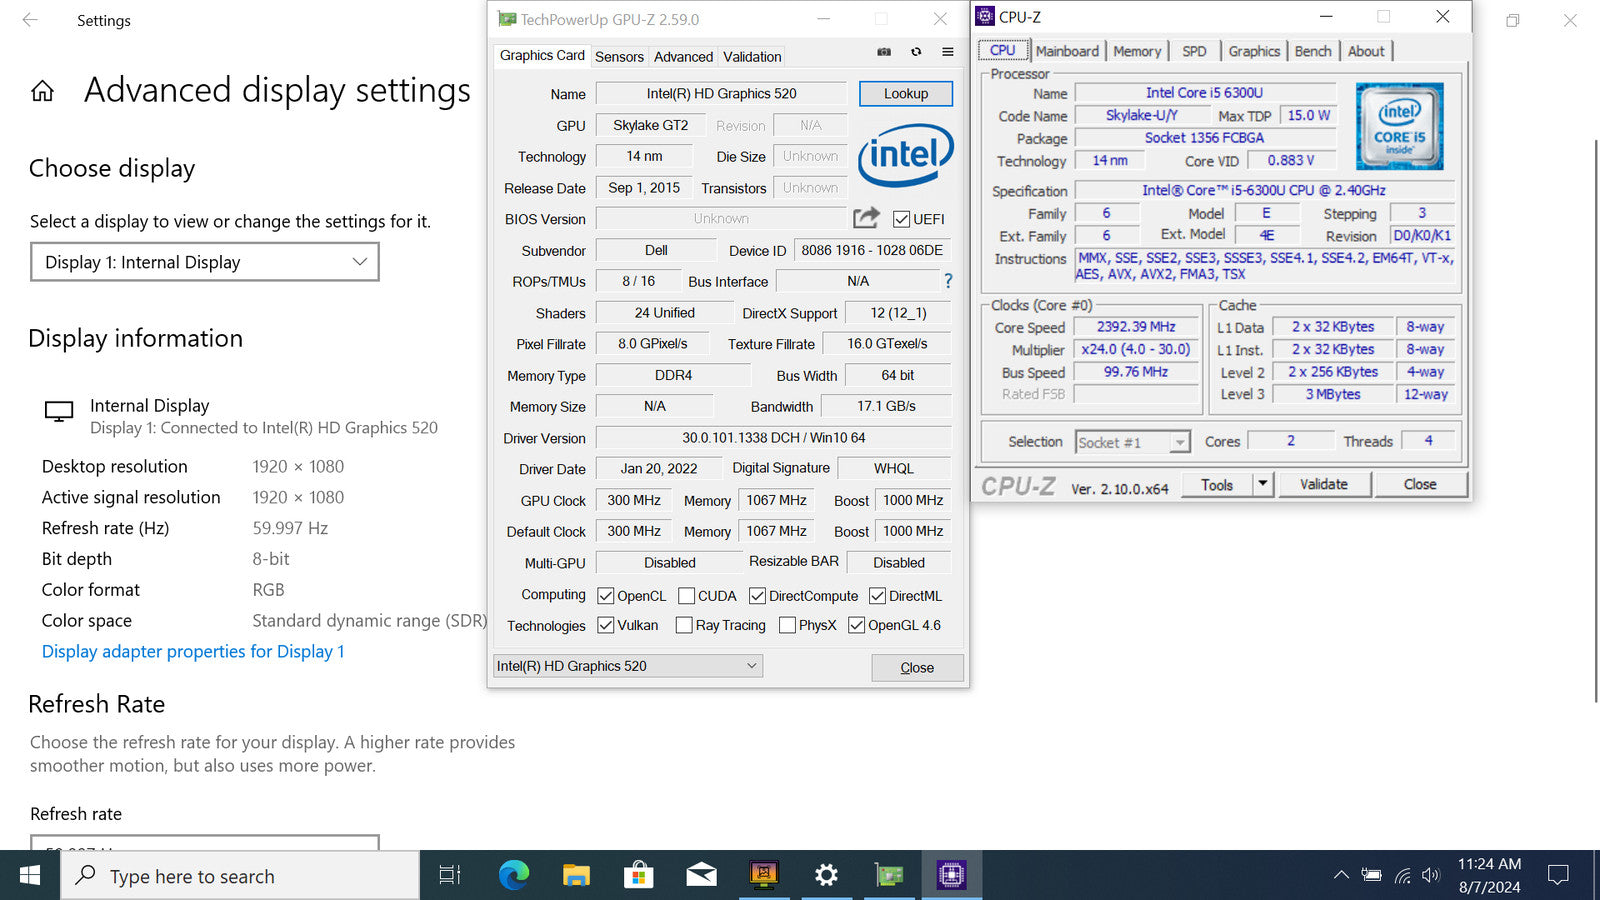The width and height of the screenshot is (1600, 900).
Task: Expand the Display 1: Internal Display dropdown
Action: (205, 262)
